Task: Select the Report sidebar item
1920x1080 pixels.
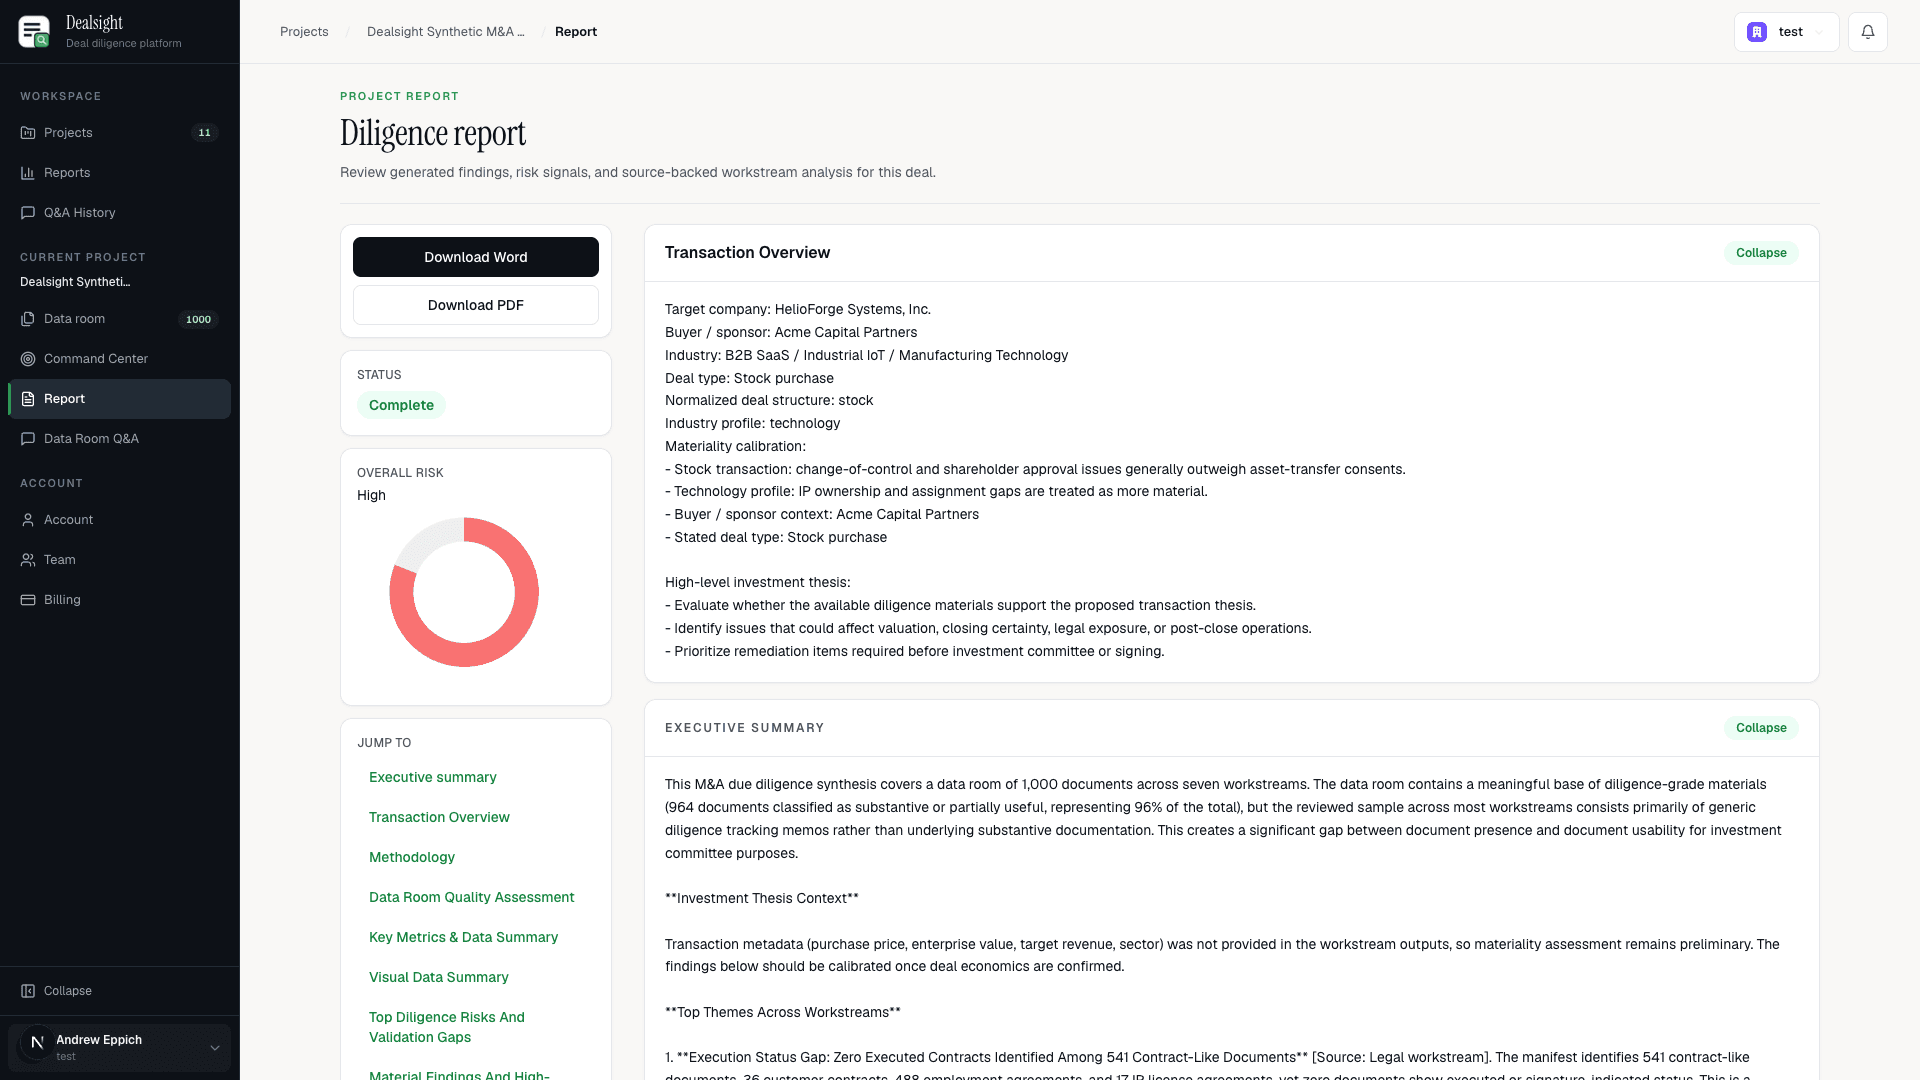Action: pos(119,399)
